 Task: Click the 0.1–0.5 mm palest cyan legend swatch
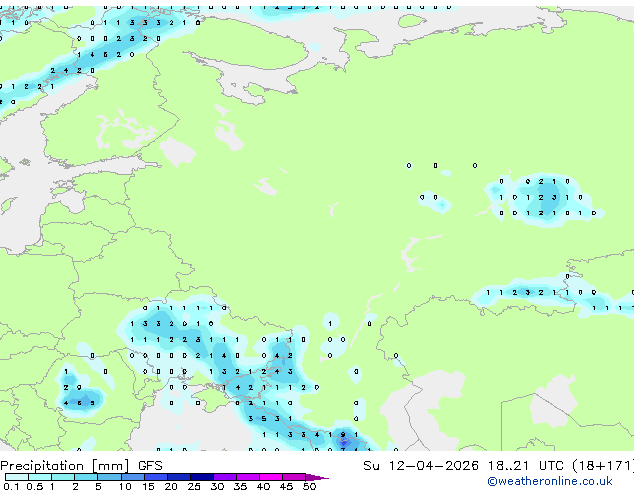click(x=17, y=477)
